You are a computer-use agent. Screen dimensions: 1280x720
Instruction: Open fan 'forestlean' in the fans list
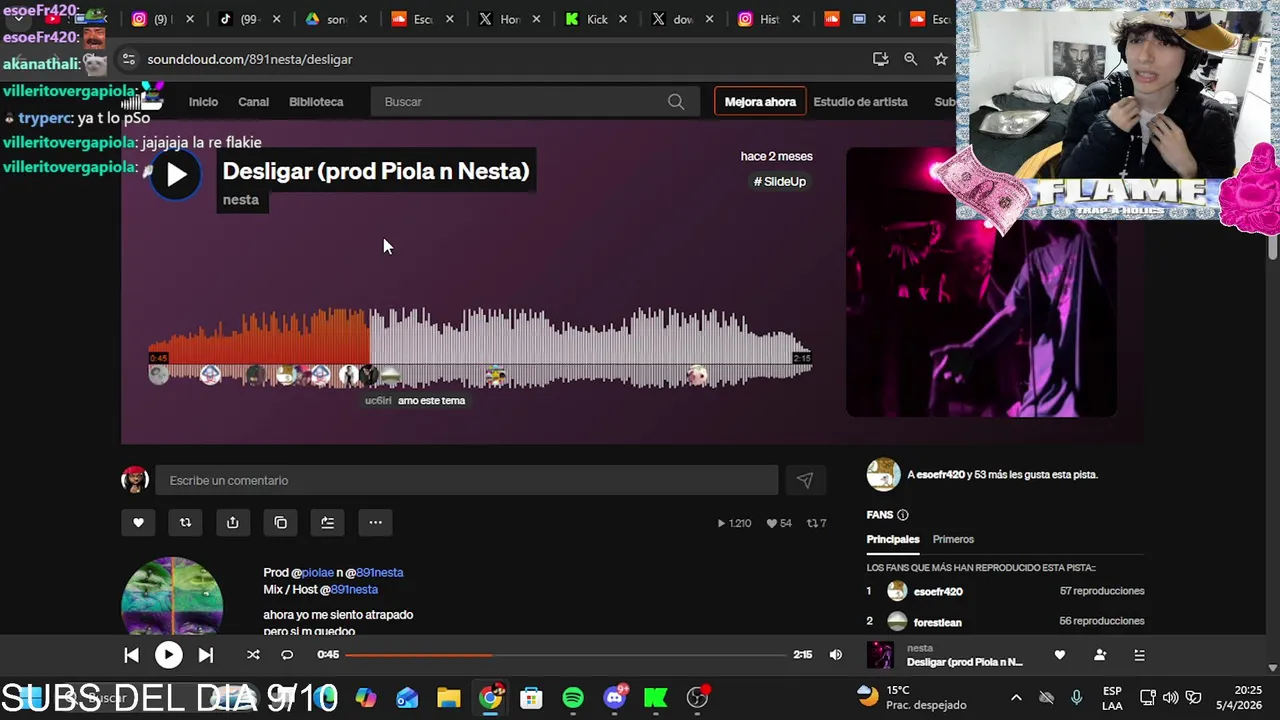coord(937,622)
